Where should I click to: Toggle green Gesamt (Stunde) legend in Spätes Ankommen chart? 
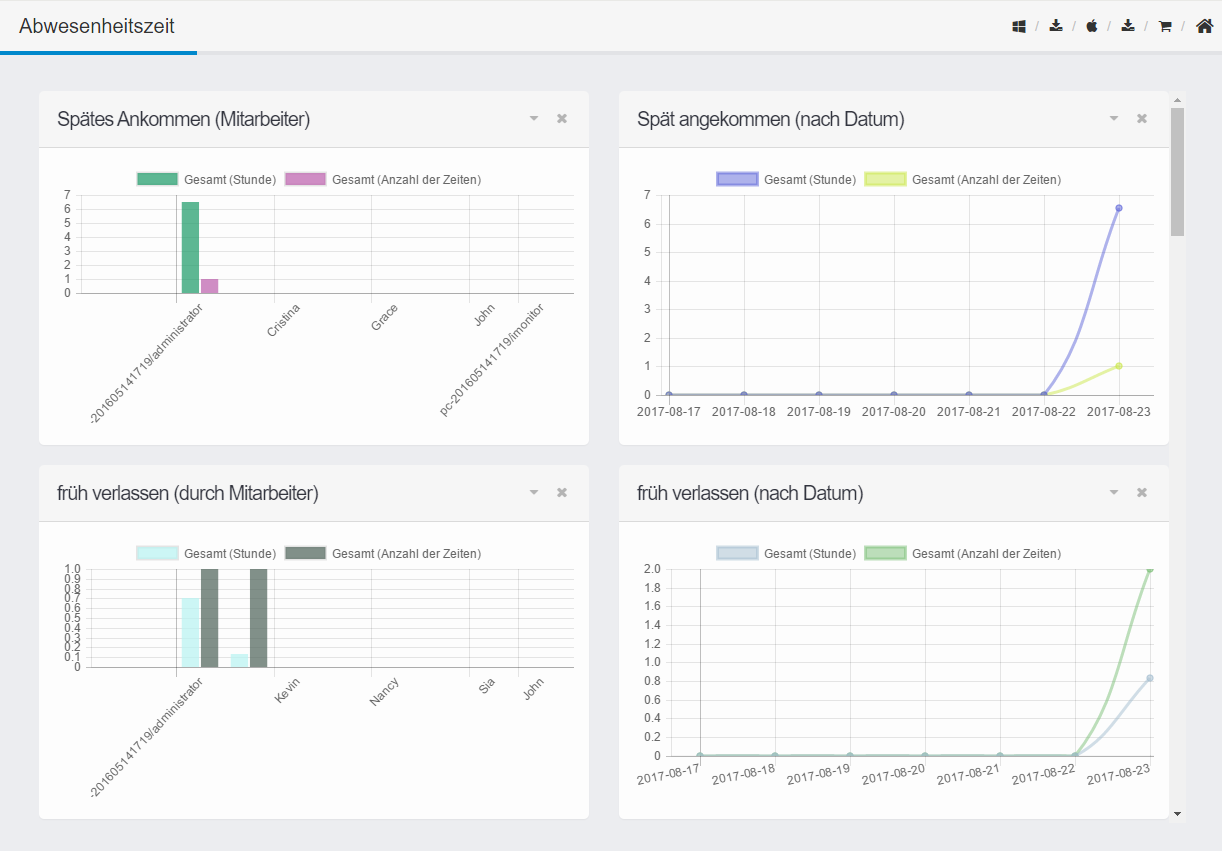(207, 180)
